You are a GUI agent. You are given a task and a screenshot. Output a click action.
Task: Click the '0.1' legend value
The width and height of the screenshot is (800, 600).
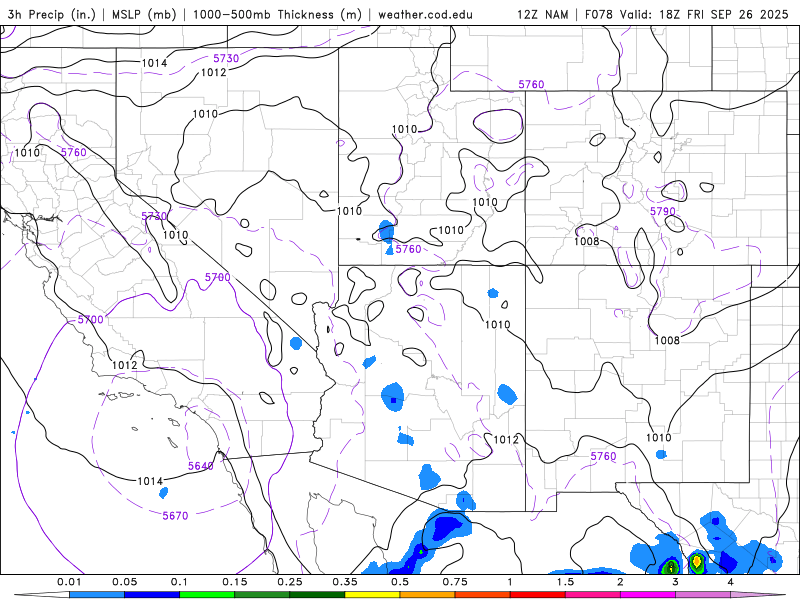tap(180, 582)
